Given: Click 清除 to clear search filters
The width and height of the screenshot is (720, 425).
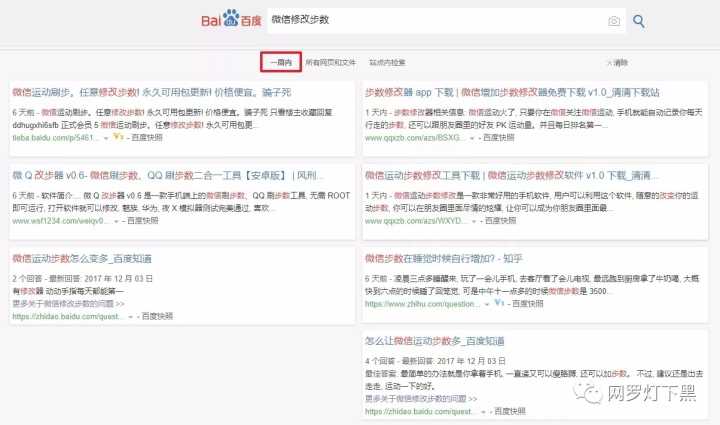Looking at the screenshot, I should tap(618, 62).
